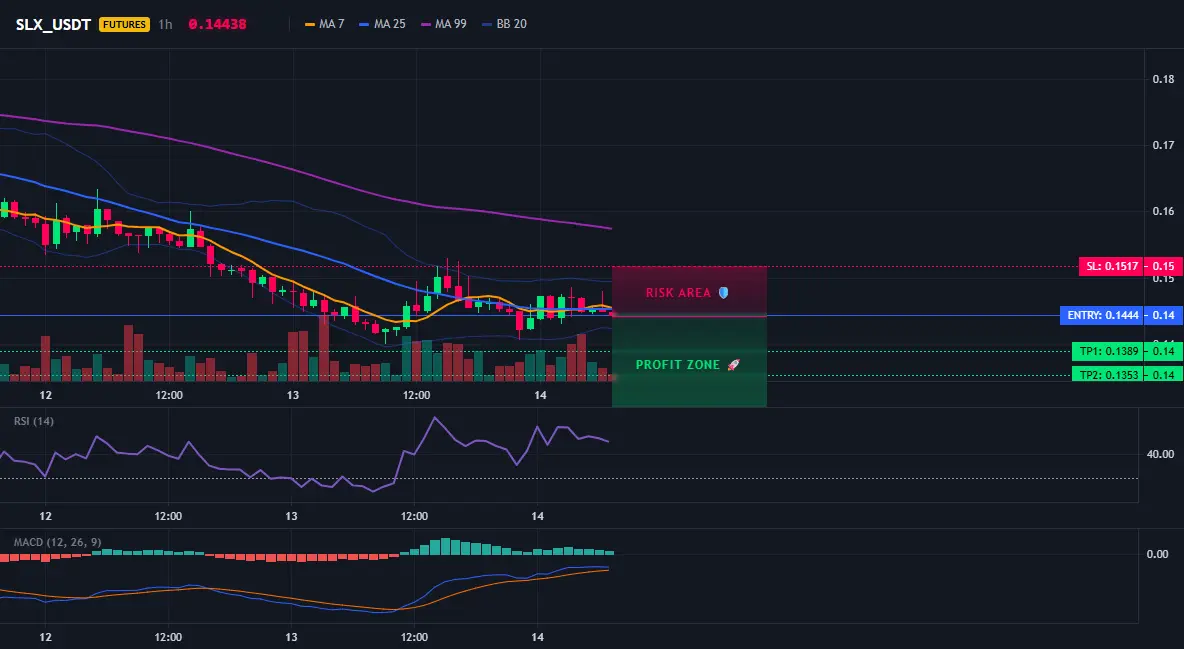The image size is (1184, 649).
Task: Click the MACD (12, 26, 9) indicator label
Action: point(57,542)
